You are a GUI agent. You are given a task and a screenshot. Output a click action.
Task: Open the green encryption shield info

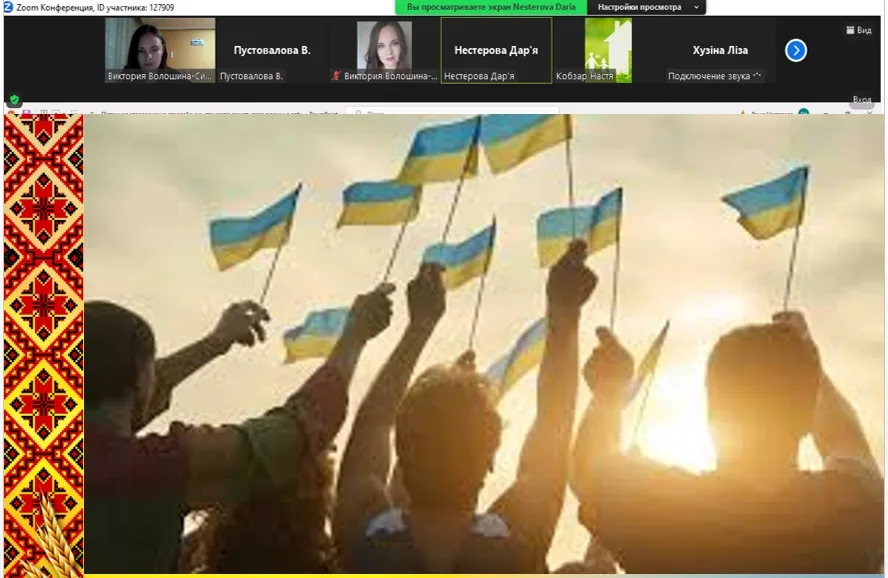point(14,100)
